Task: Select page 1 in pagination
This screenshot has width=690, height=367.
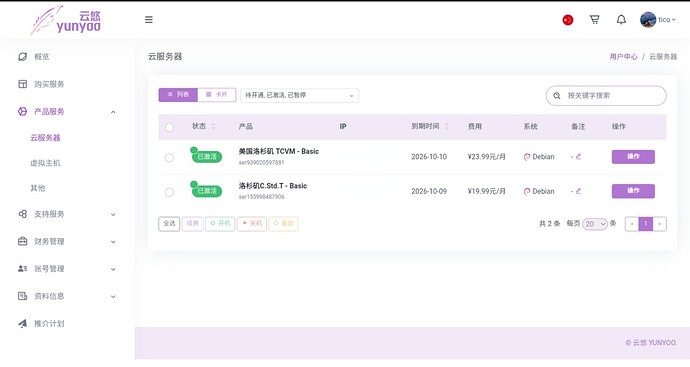Action: pyautogui.click(x=646, y=224)
